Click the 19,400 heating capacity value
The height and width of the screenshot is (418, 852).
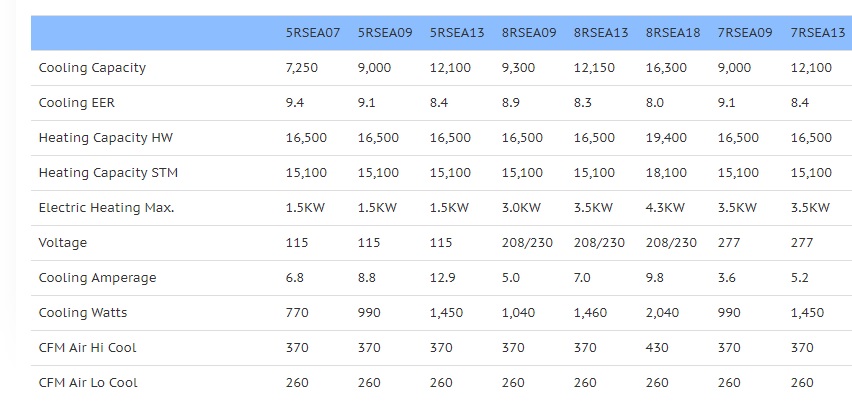pyautogui.click(x=666, y=138)
